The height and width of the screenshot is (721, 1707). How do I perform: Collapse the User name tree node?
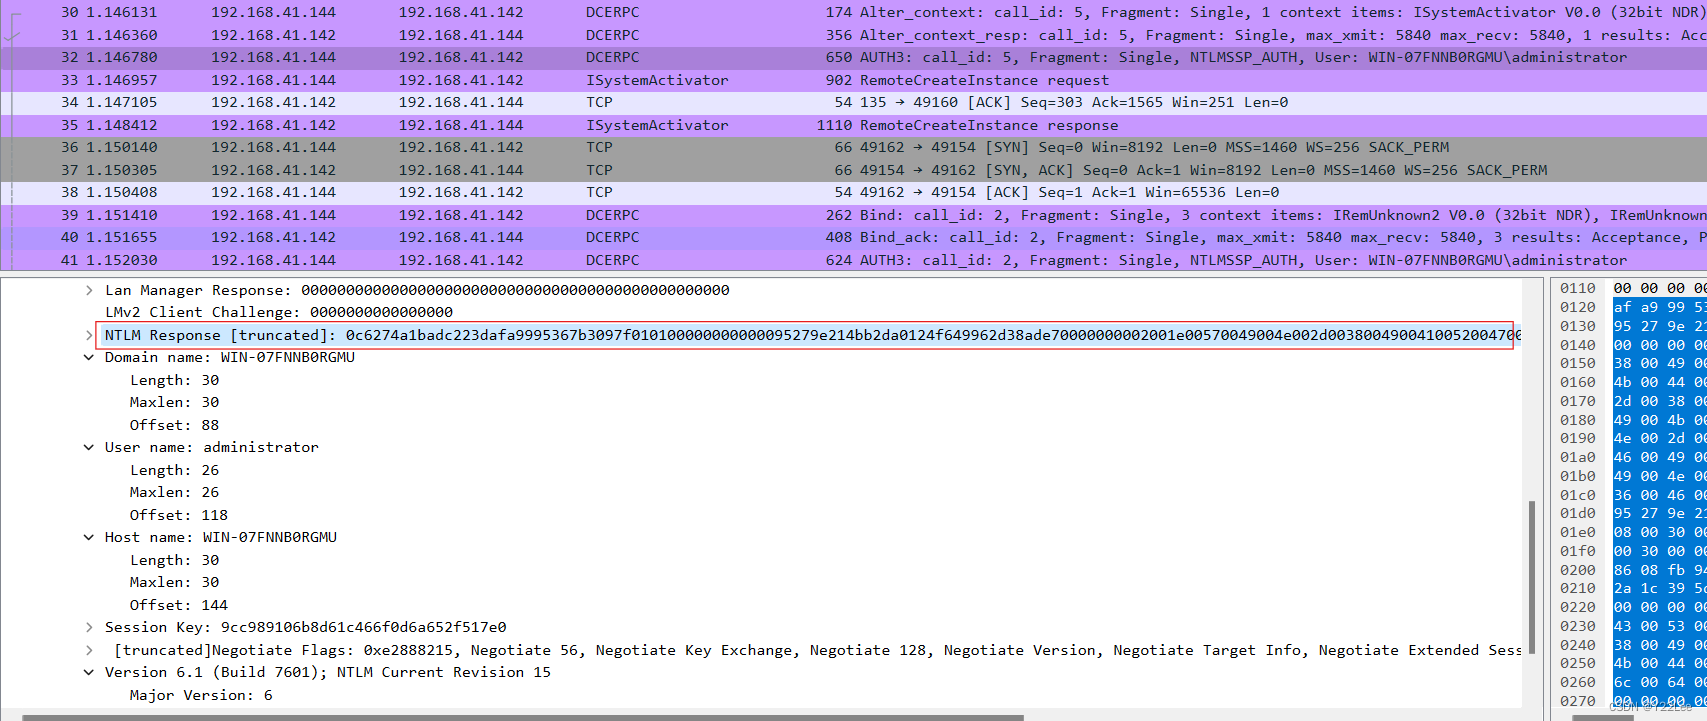click(89, 447)
